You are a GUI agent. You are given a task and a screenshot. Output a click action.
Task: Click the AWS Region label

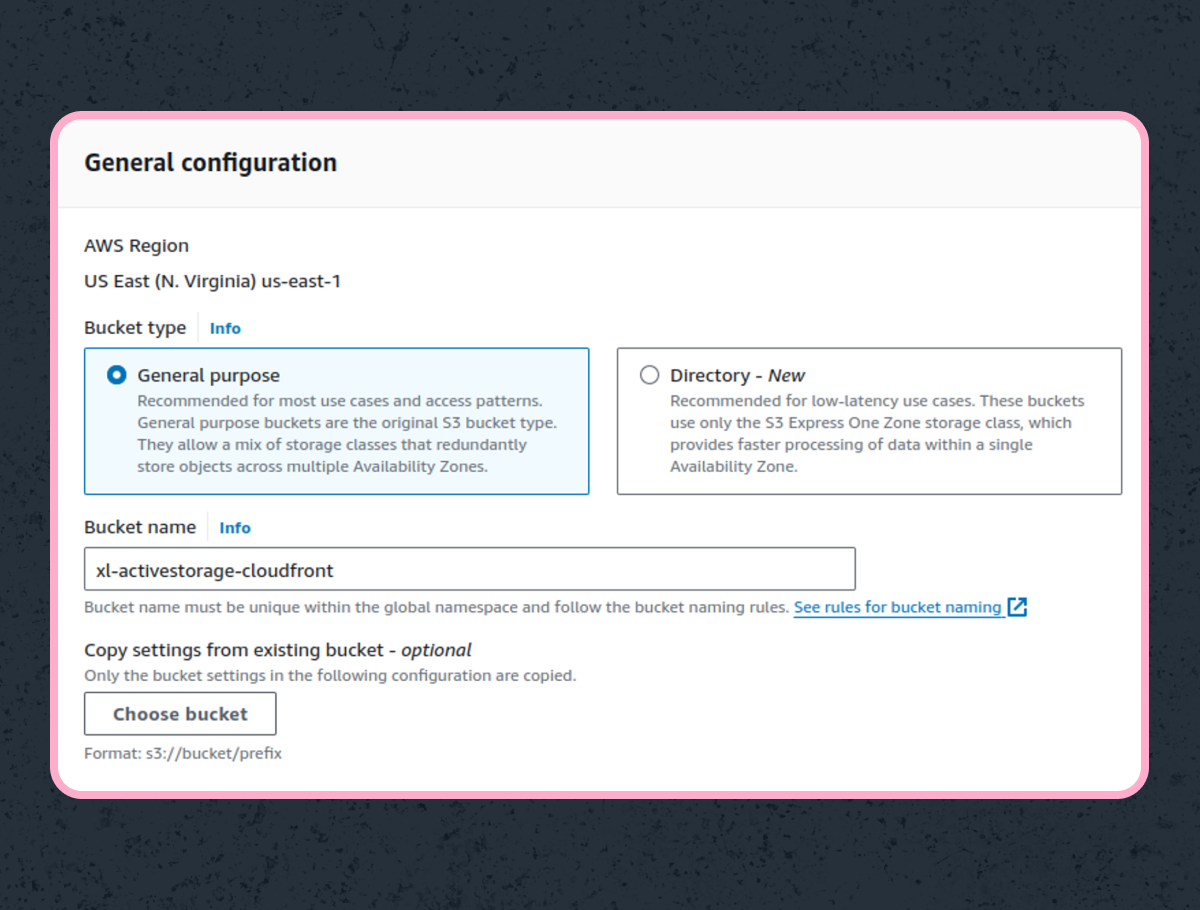pos(136,246)
